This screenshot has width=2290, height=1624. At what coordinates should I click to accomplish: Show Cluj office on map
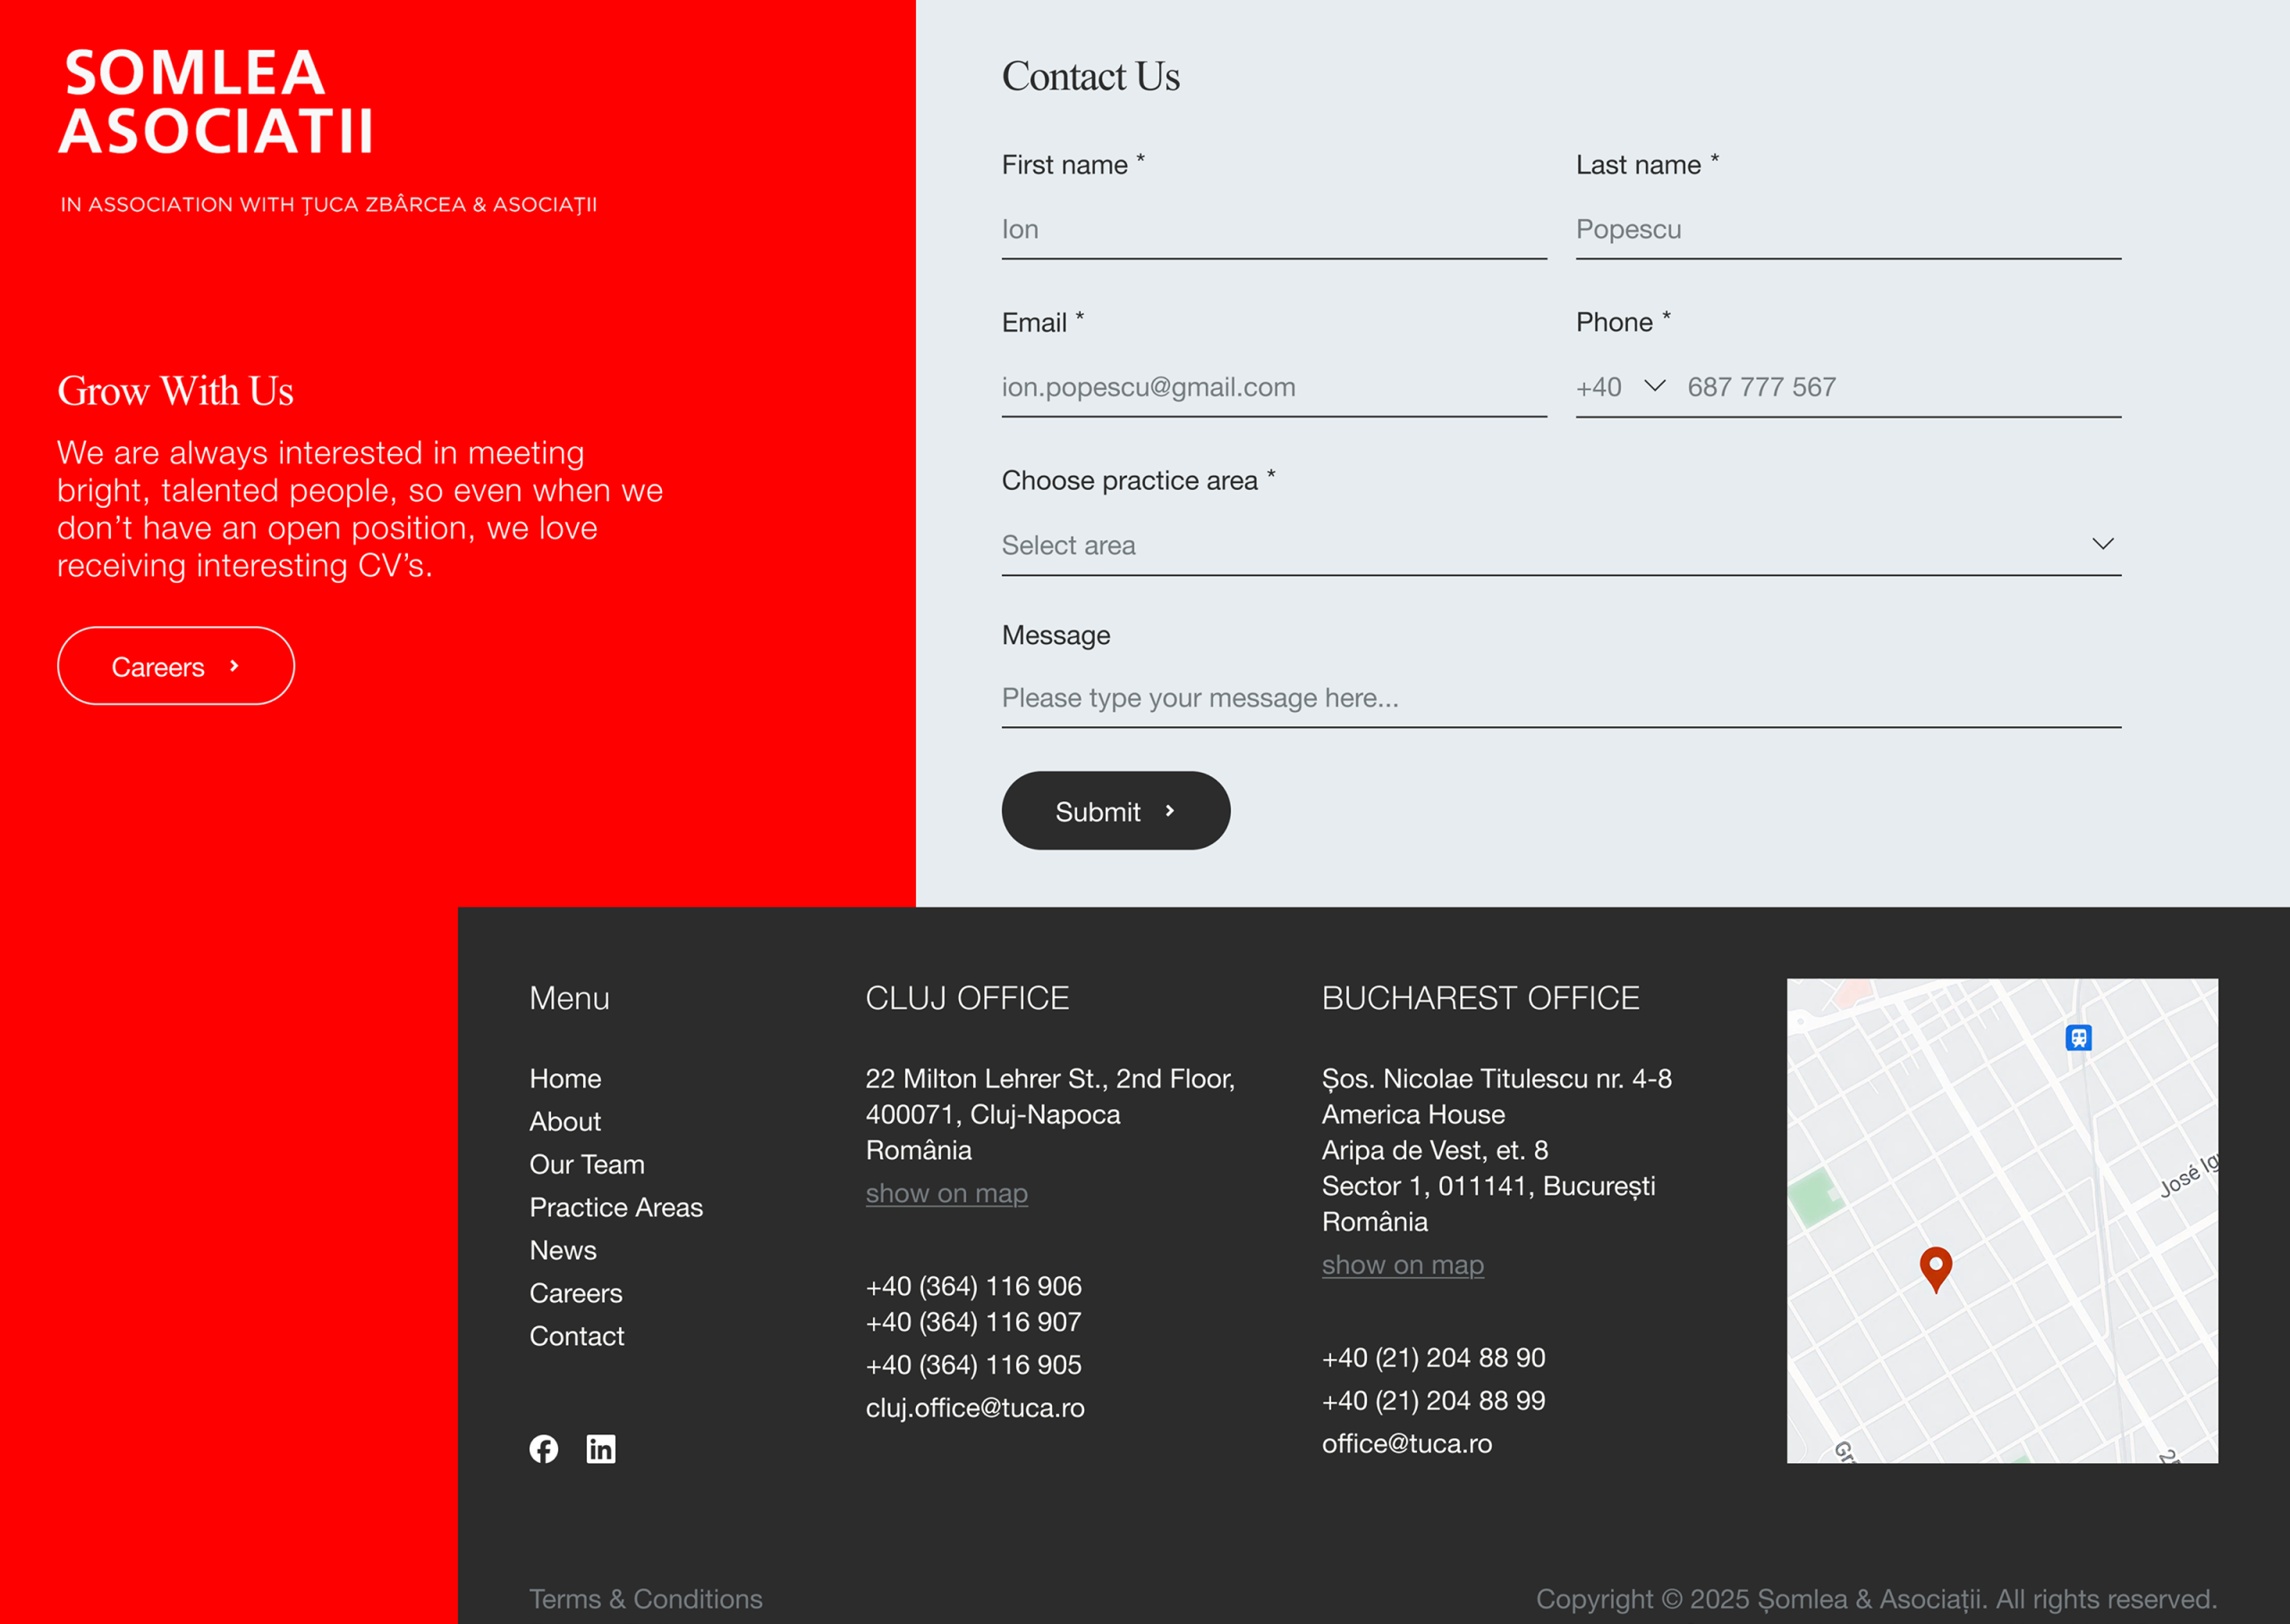click(946, 1193)
